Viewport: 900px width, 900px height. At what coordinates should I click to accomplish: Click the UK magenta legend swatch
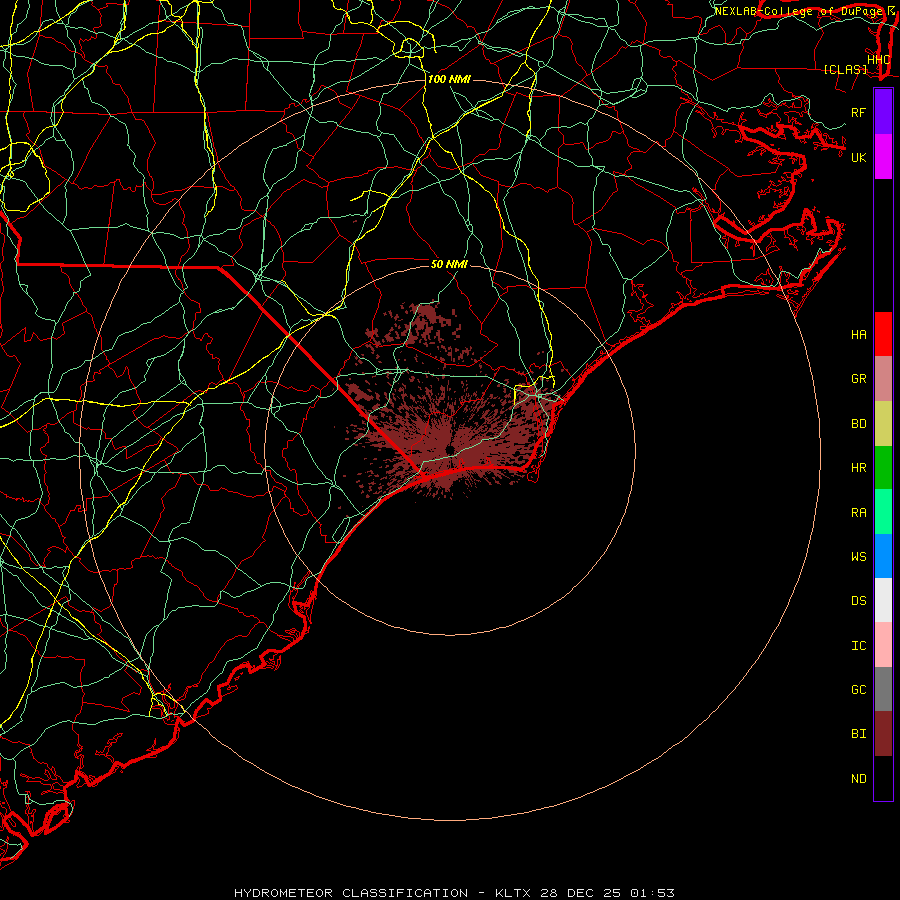(x=883, y=157)
